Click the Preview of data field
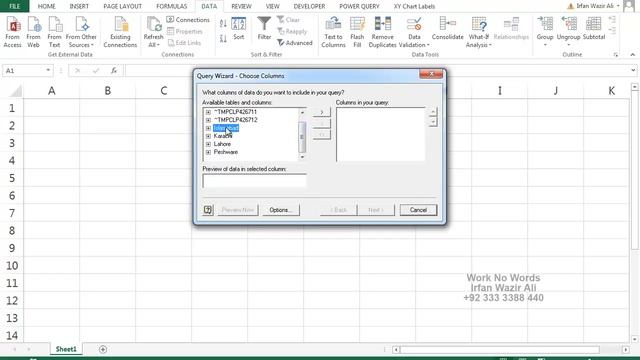This screenshot has height=360, width=640. [x=254, y=180]
